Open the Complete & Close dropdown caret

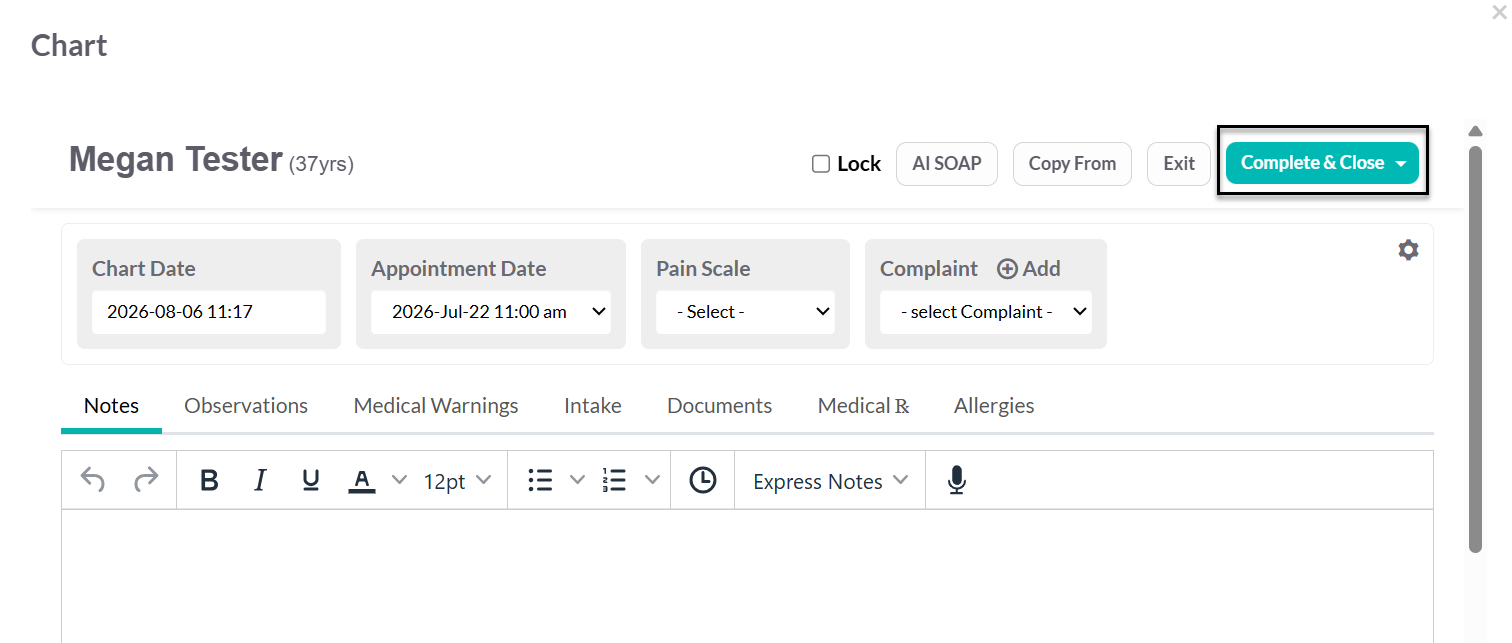tap(1401, 164)
